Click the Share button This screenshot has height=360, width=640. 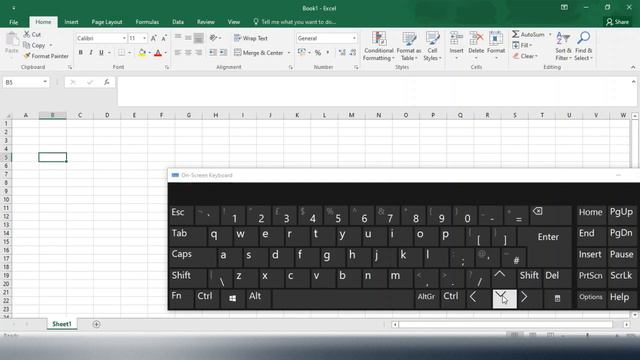(617, 22)
